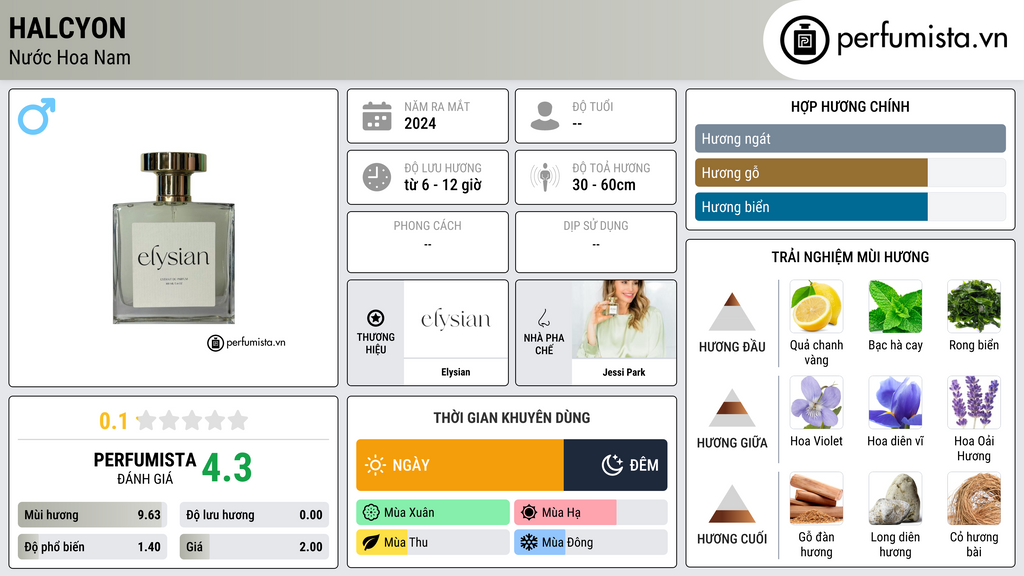Click the sun icon for Mùa Hạ
This screenshot has height=576, width=1024.
pyautogui.click(x=529, y=513)
